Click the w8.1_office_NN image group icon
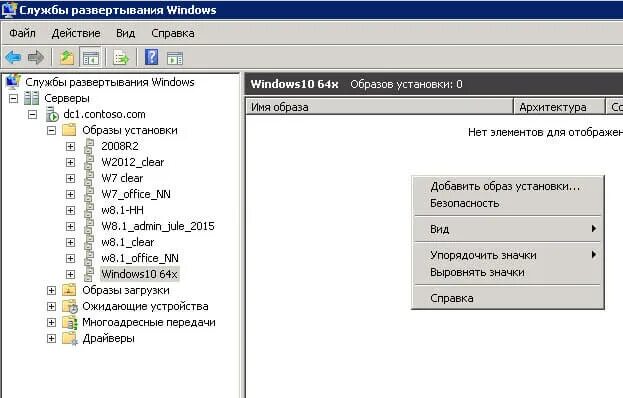Image resolution: width=623 pixels, height=398 pixels. tap(89, 258)
